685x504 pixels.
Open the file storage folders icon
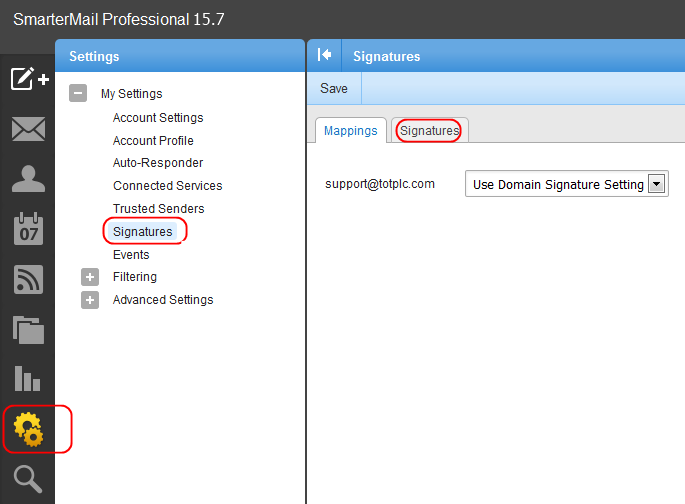[x=28, y=330]
